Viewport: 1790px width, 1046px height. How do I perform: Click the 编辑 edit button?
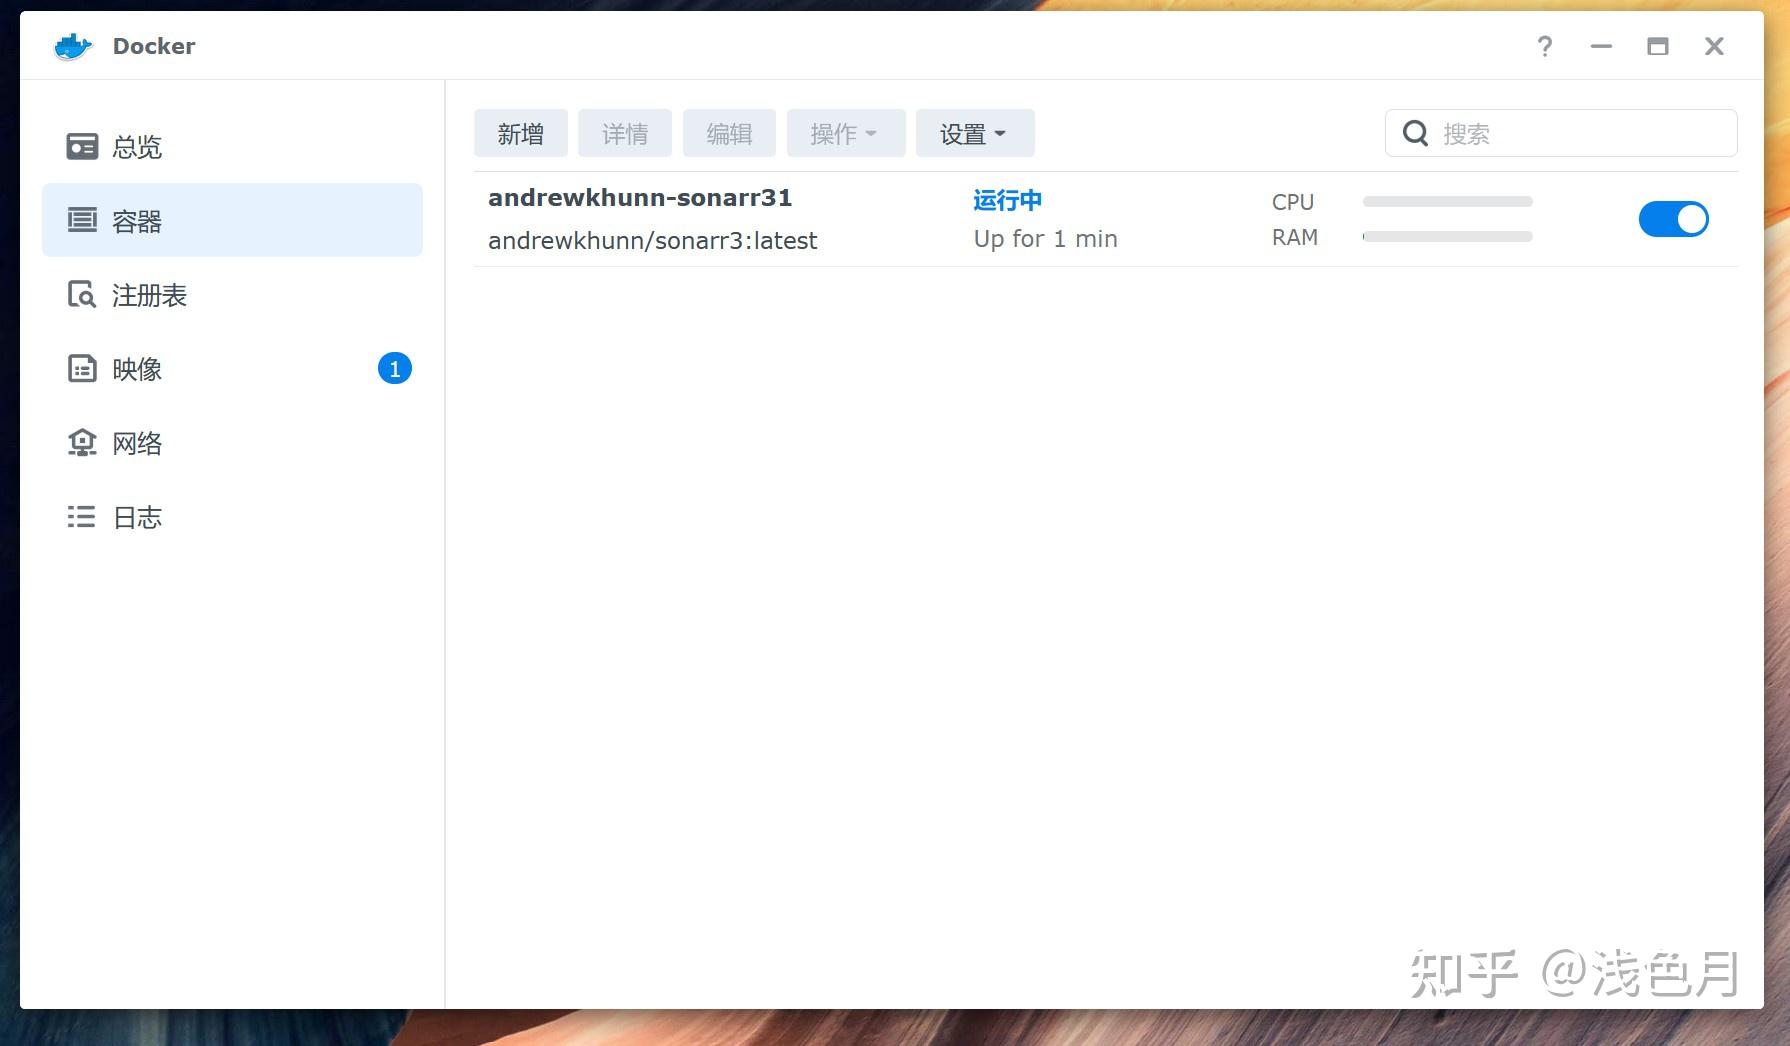pyautogui.click(x=729, y=133)
